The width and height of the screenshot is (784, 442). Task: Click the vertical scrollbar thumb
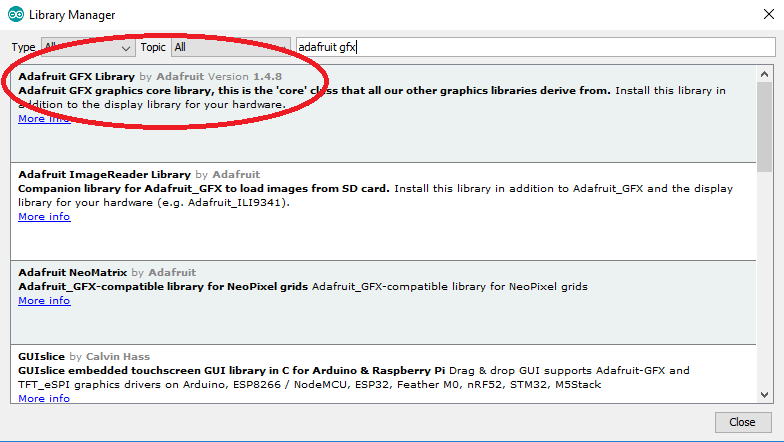(764, 127)
